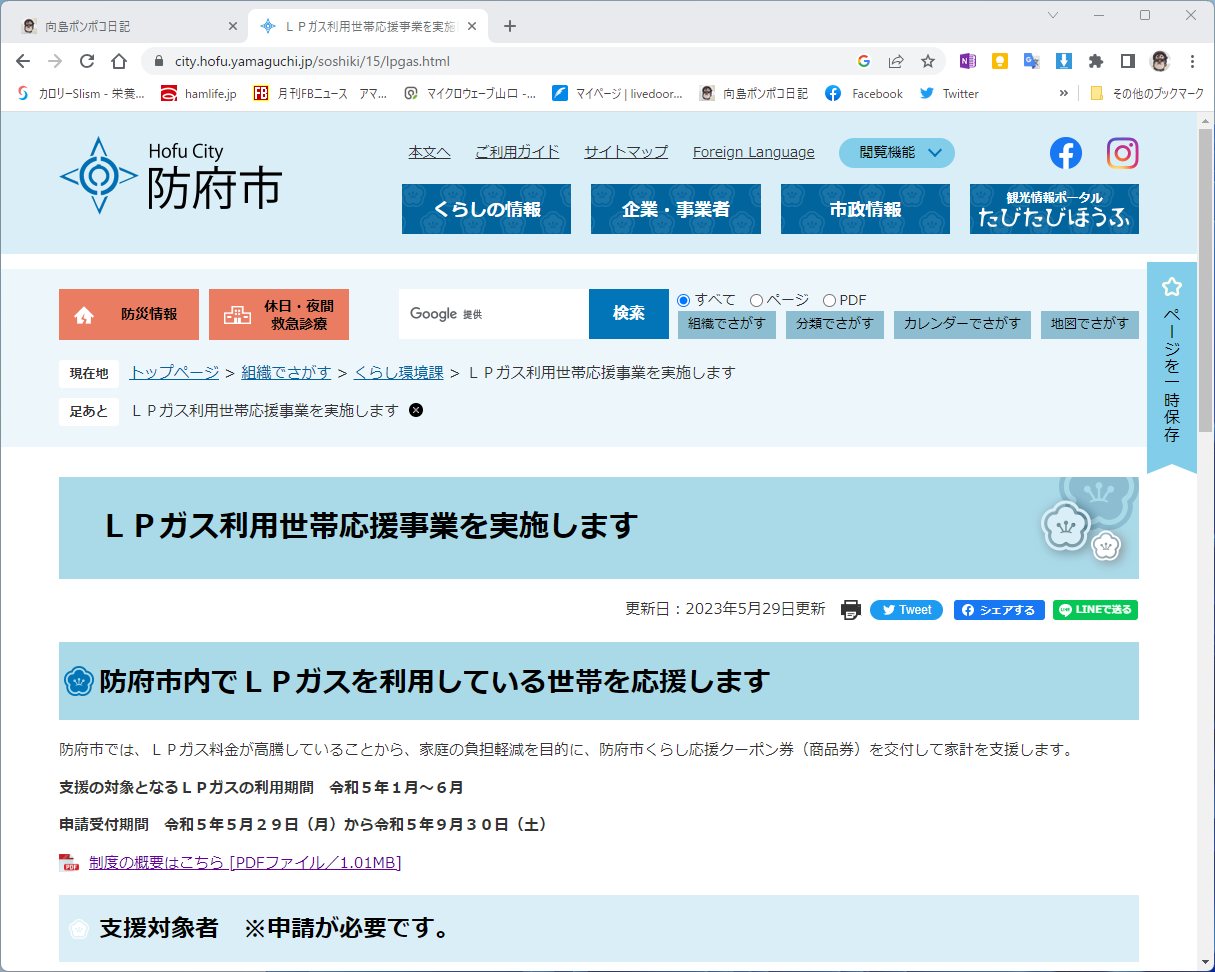Screen dimensions: 1215x972
Task: Open the 月刊FBニュース bookmark
Action: coord(320,93)
